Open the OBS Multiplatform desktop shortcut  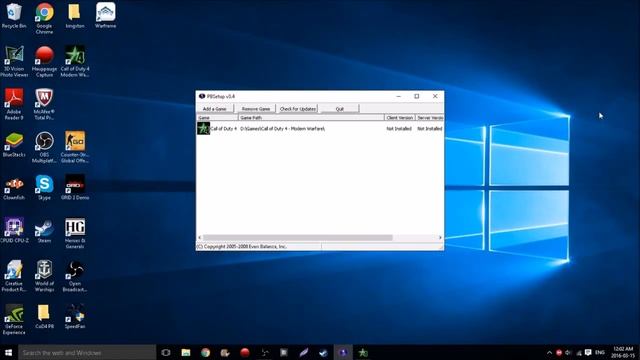coord(44,147)
